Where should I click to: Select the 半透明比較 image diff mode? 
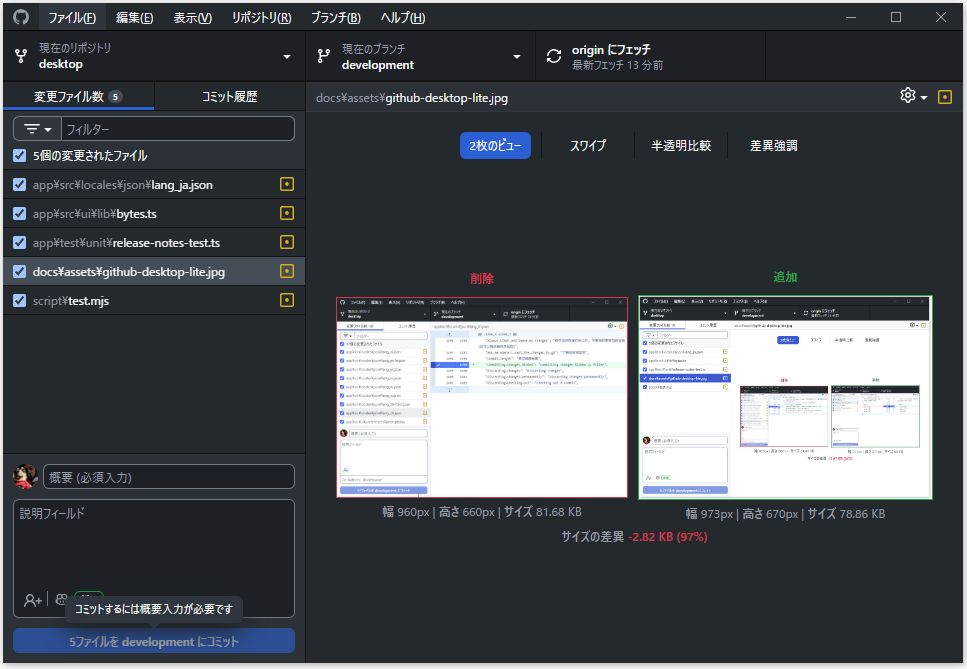point(681,146)
